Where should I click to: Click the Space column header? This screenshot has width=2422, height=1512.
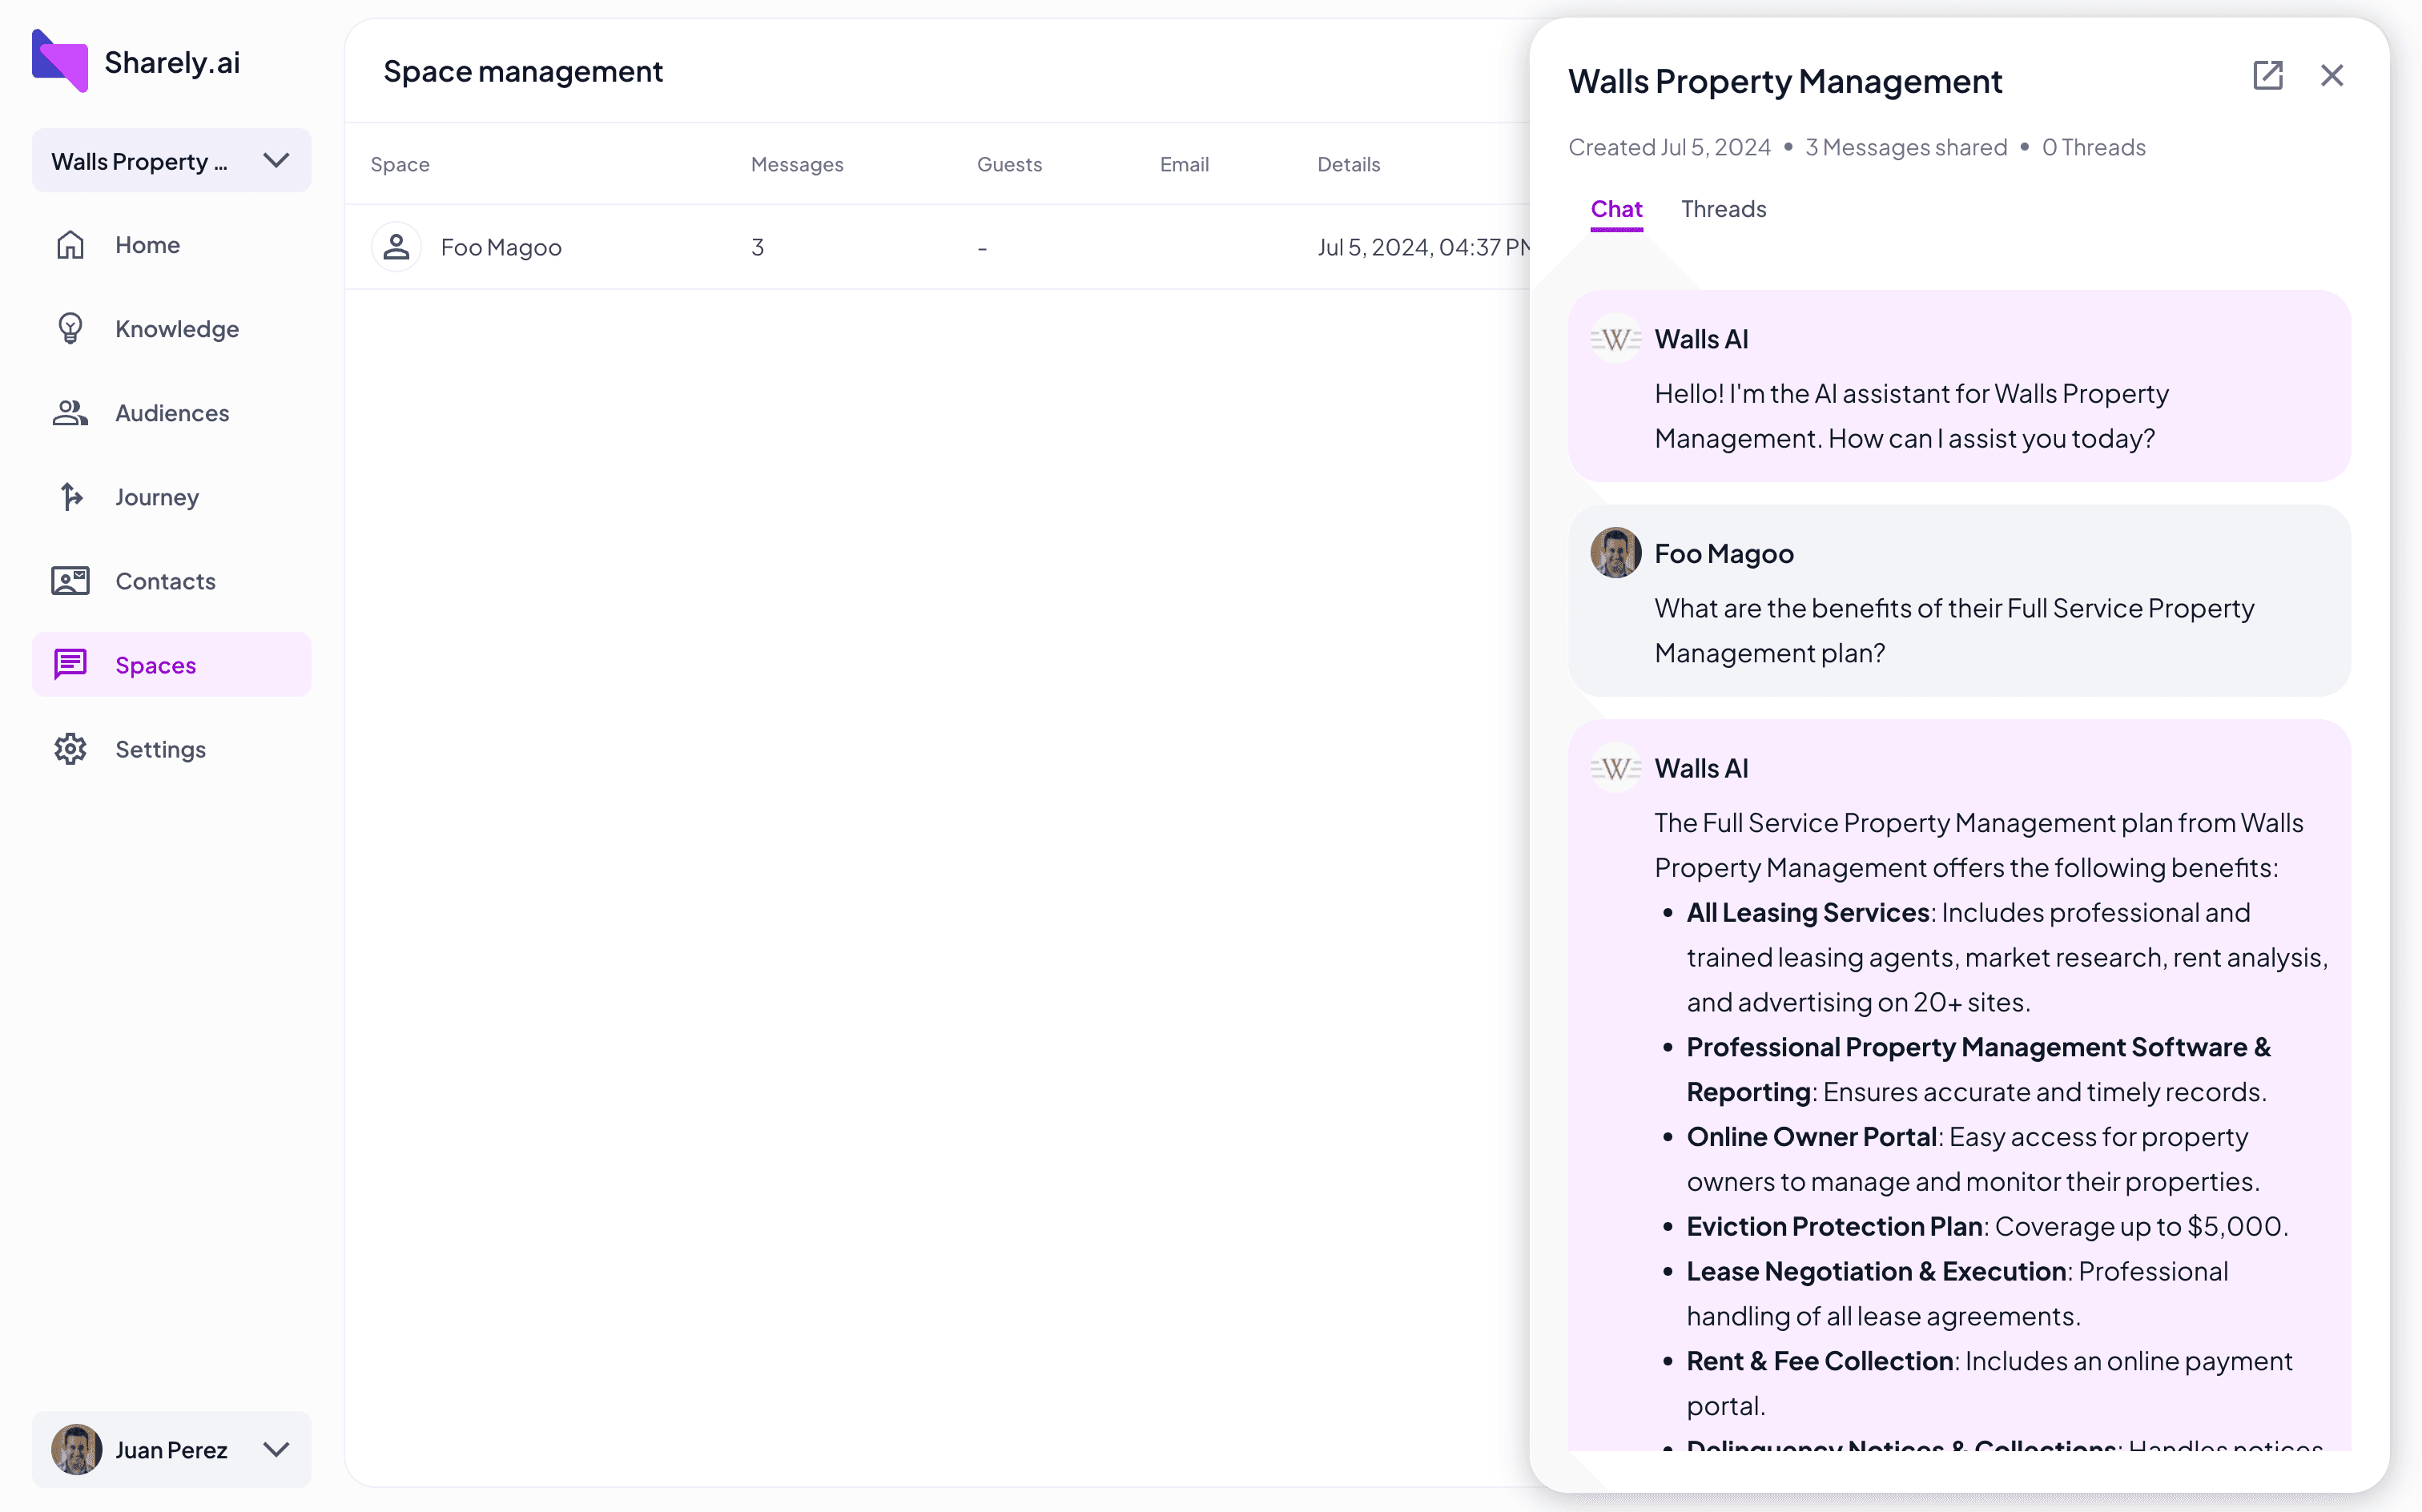click(x=400, y=164)
